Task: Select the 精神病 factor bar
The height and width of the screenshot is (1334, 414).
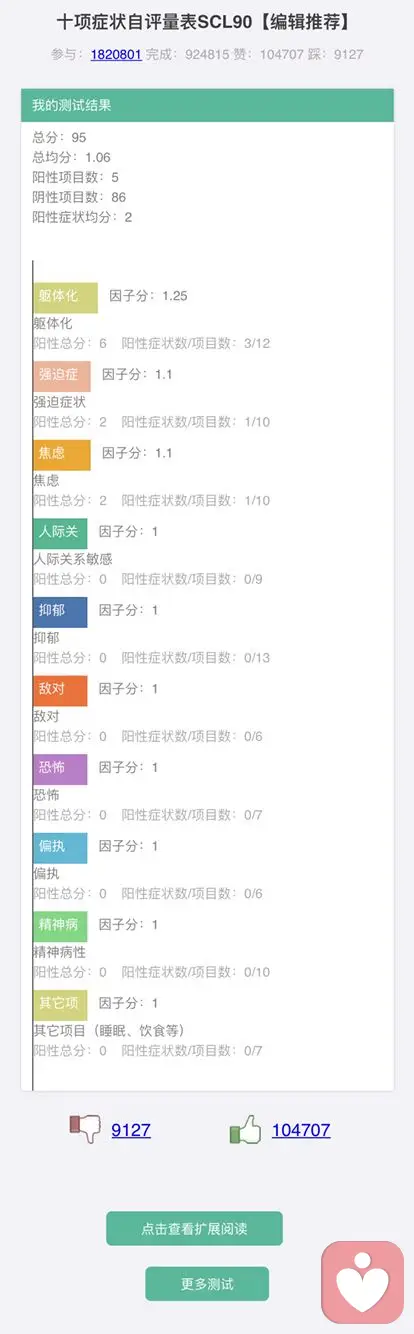Action: (x=60, y=926)
